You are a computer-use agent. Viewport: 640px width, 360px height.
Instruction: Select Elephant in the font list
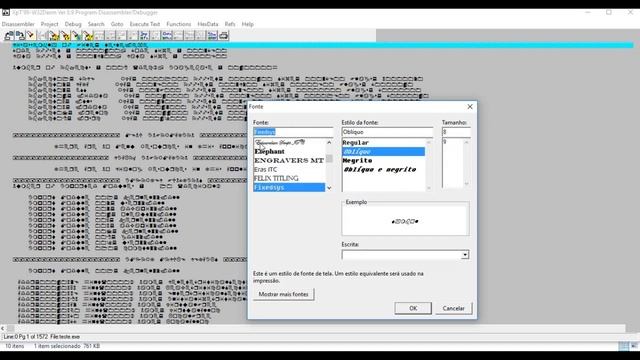289,151
